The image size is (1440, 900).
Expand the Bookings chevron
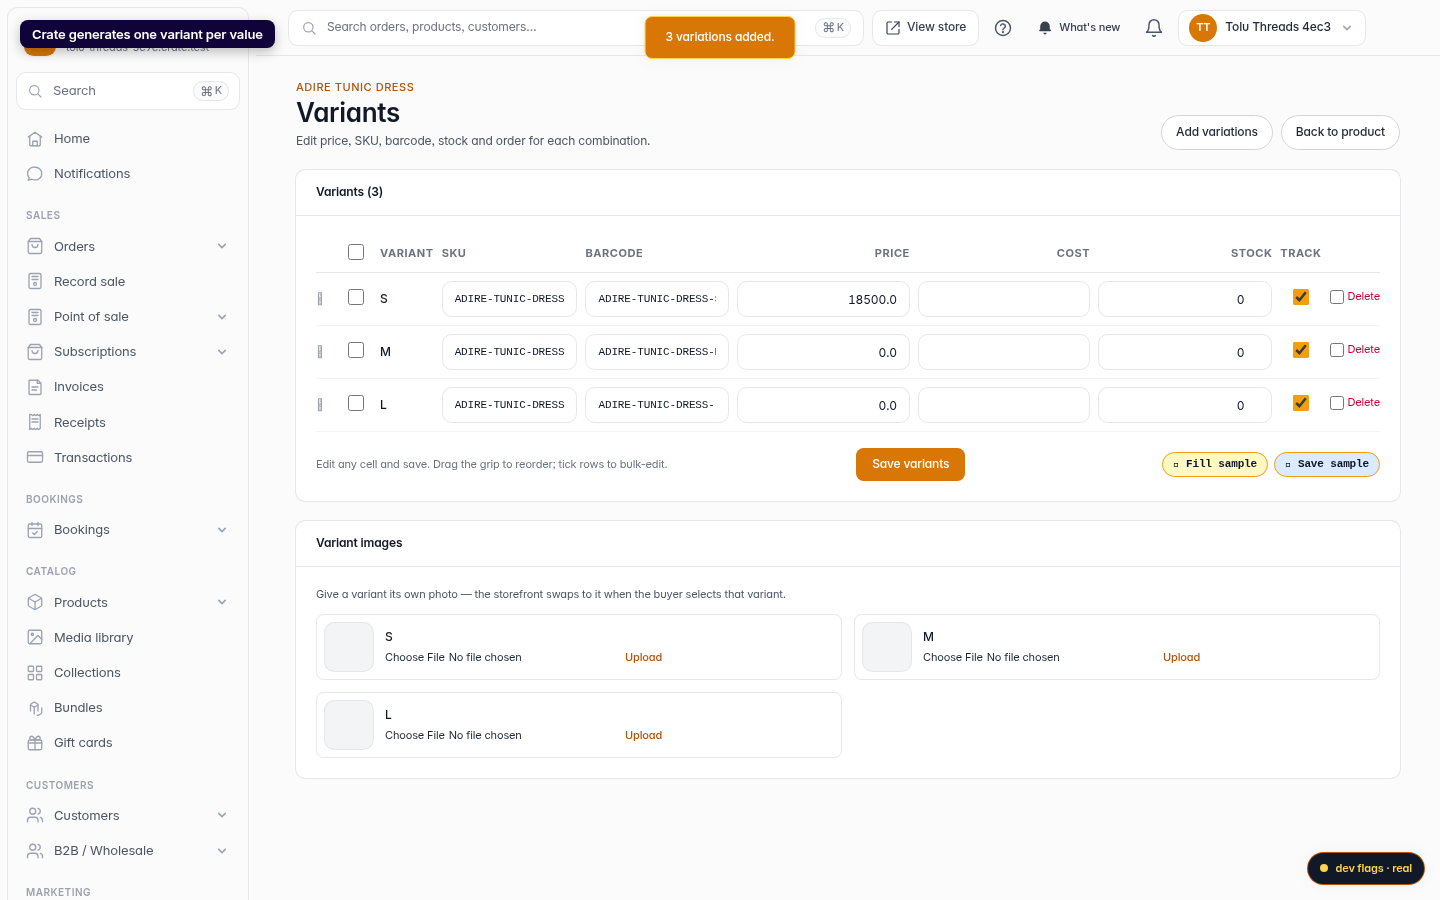tap(222, 530)
